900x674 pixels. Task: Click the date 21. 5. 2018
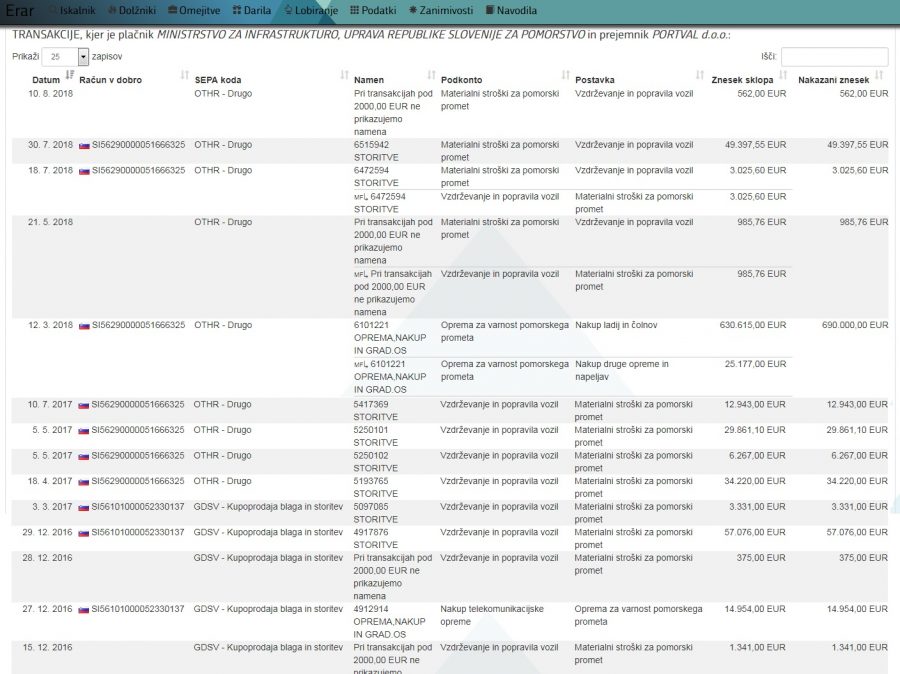pyautogui.click(x=51, y=222)
